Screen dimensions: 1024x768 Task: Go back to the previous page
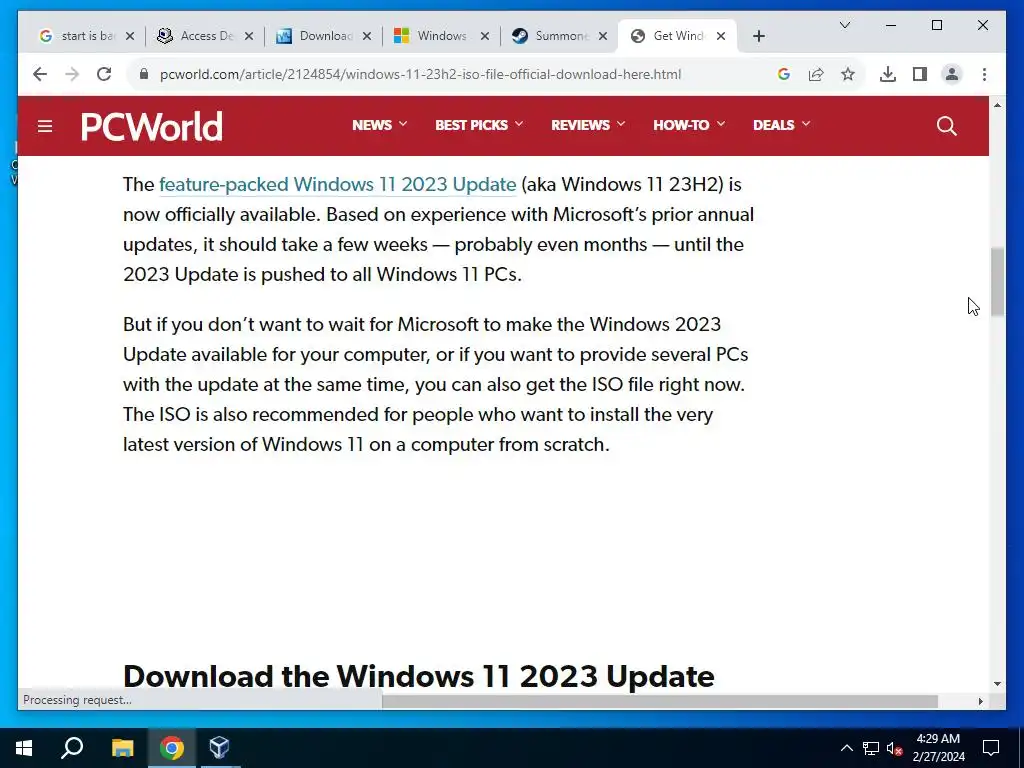click(40, 74)
